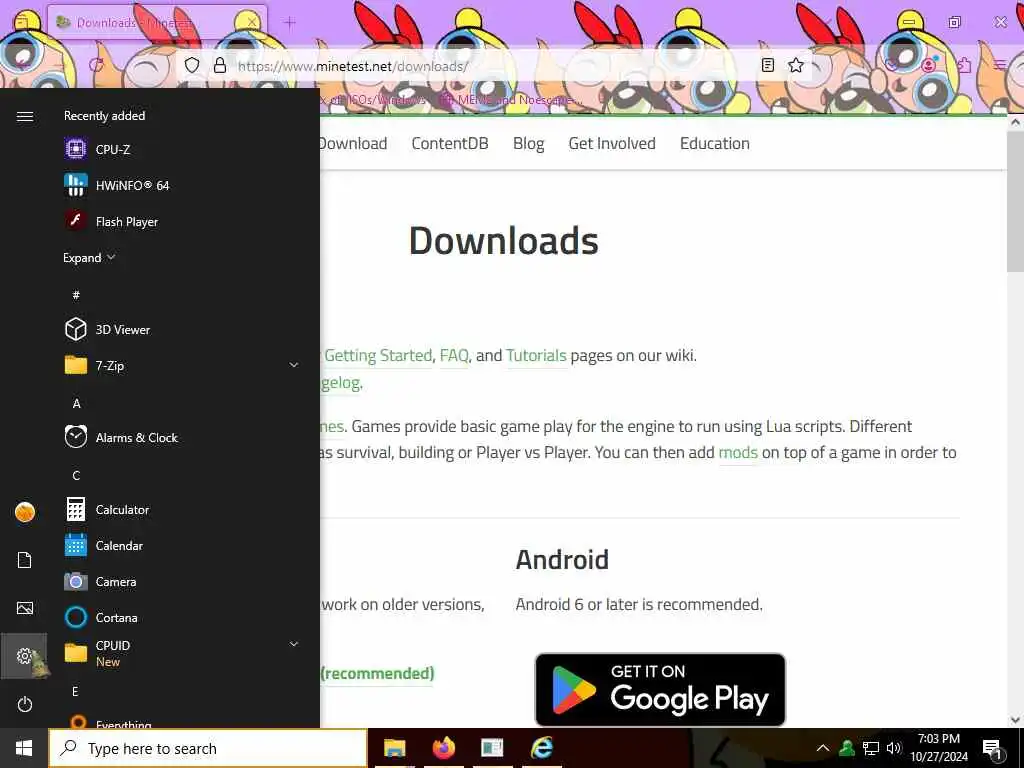The height and width of the screenshot is (768, 1024).
Task: Follow the mods link
Action: (738, 453)
